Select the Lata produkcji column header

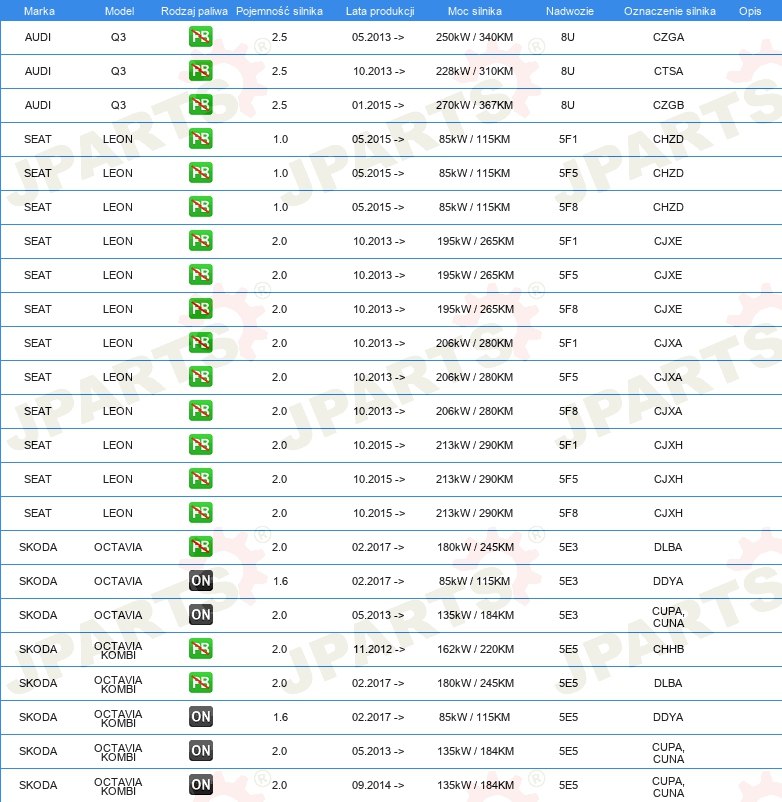378,10
